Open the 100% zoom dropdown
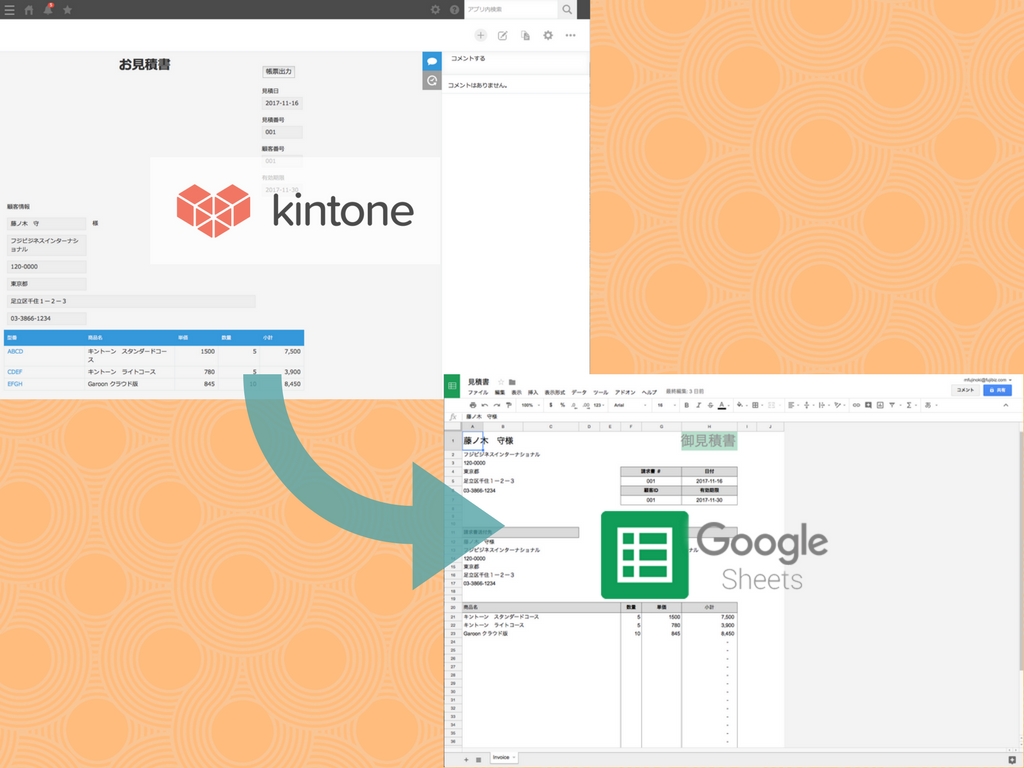 pos(529,405)
